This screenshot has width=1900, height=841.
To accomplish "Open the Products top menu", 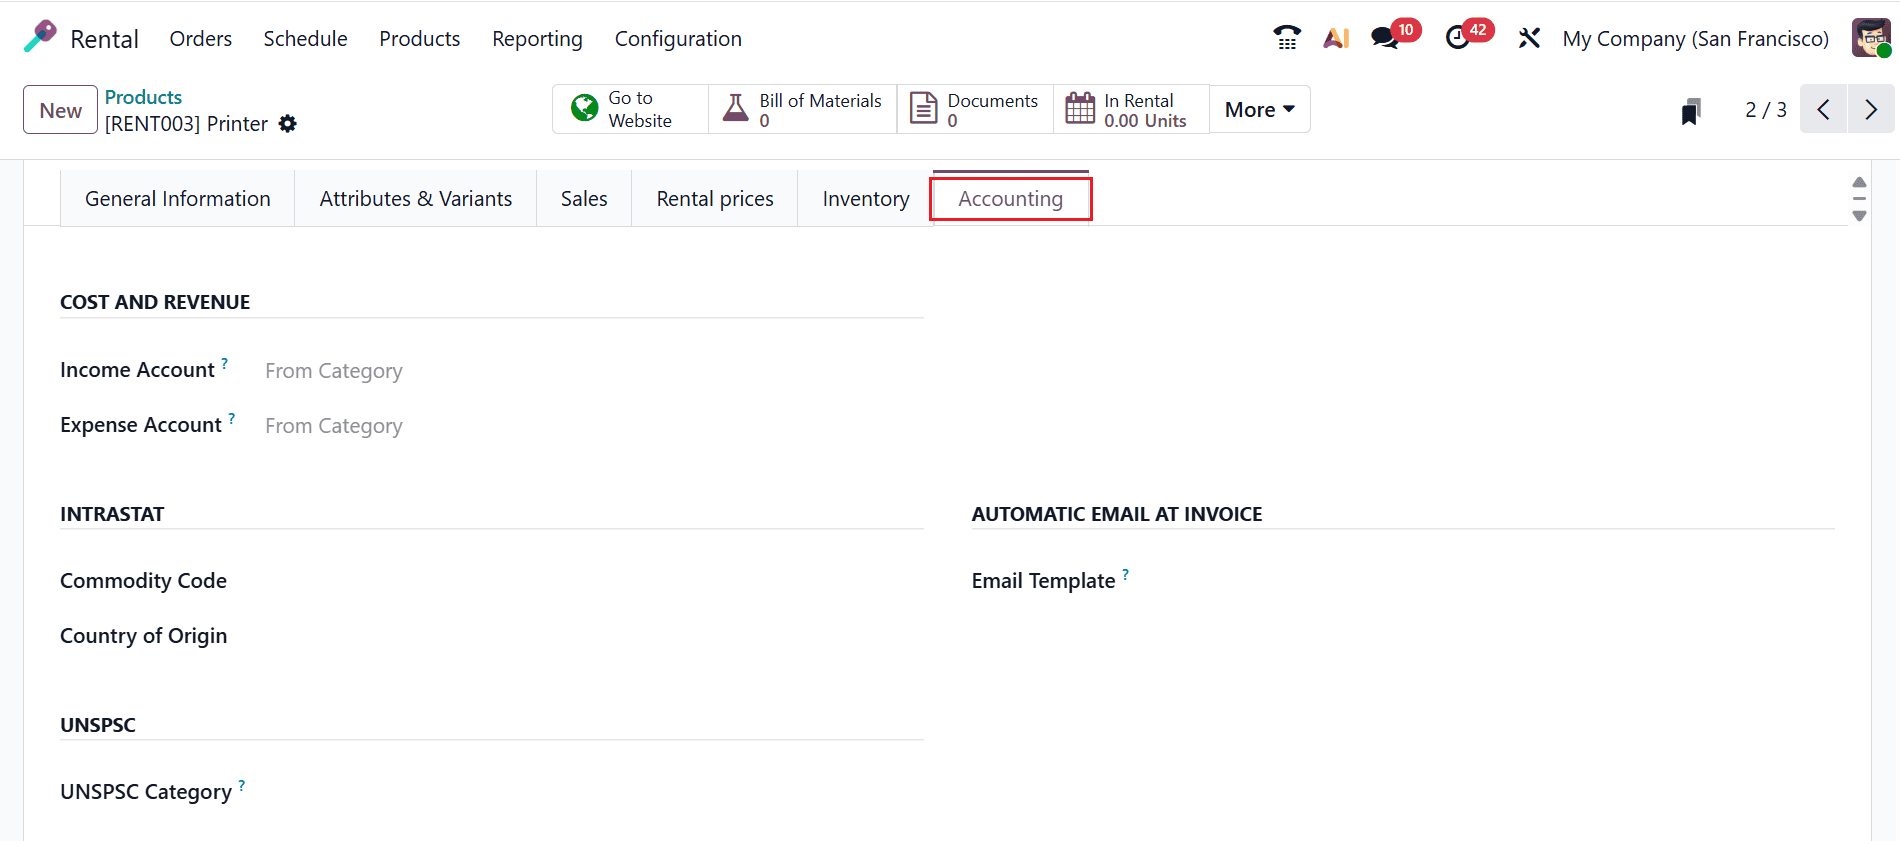I will click(420, 38).
